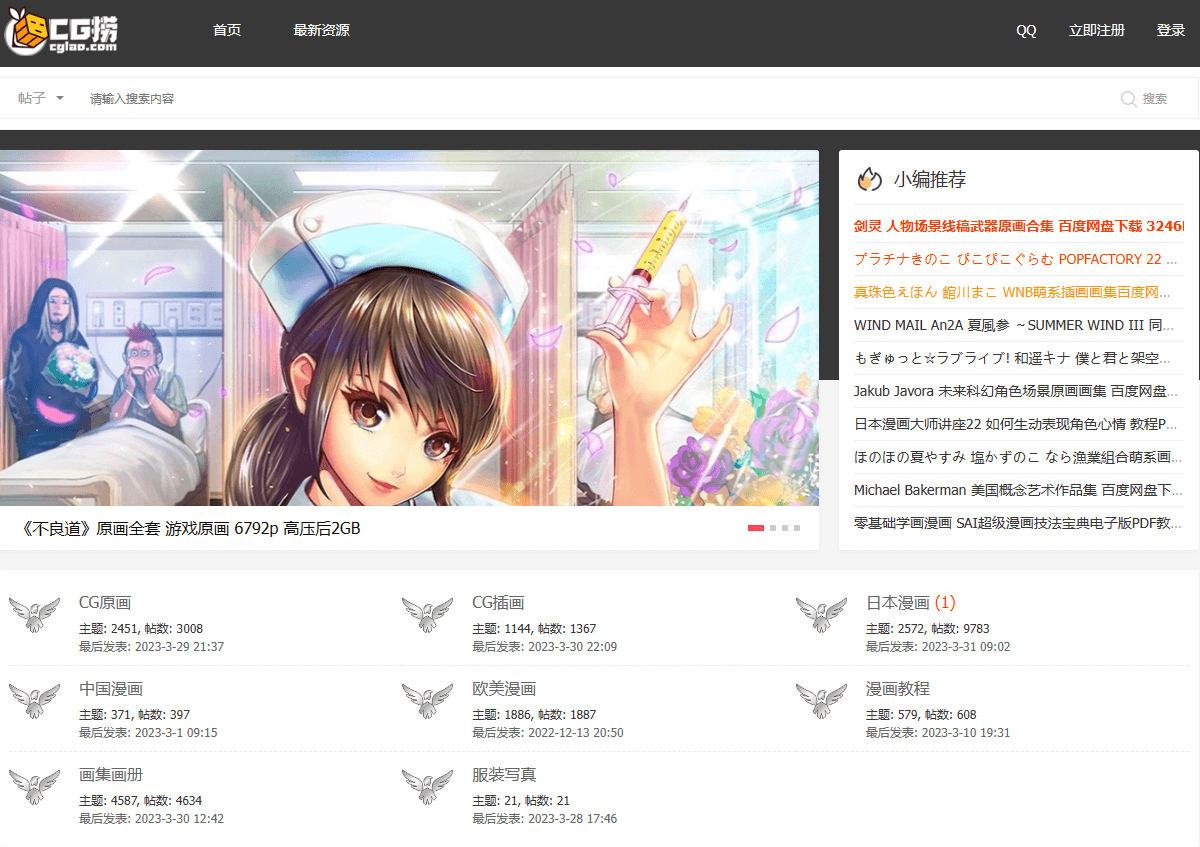Click 登录 to sign in

(1171, 30)
